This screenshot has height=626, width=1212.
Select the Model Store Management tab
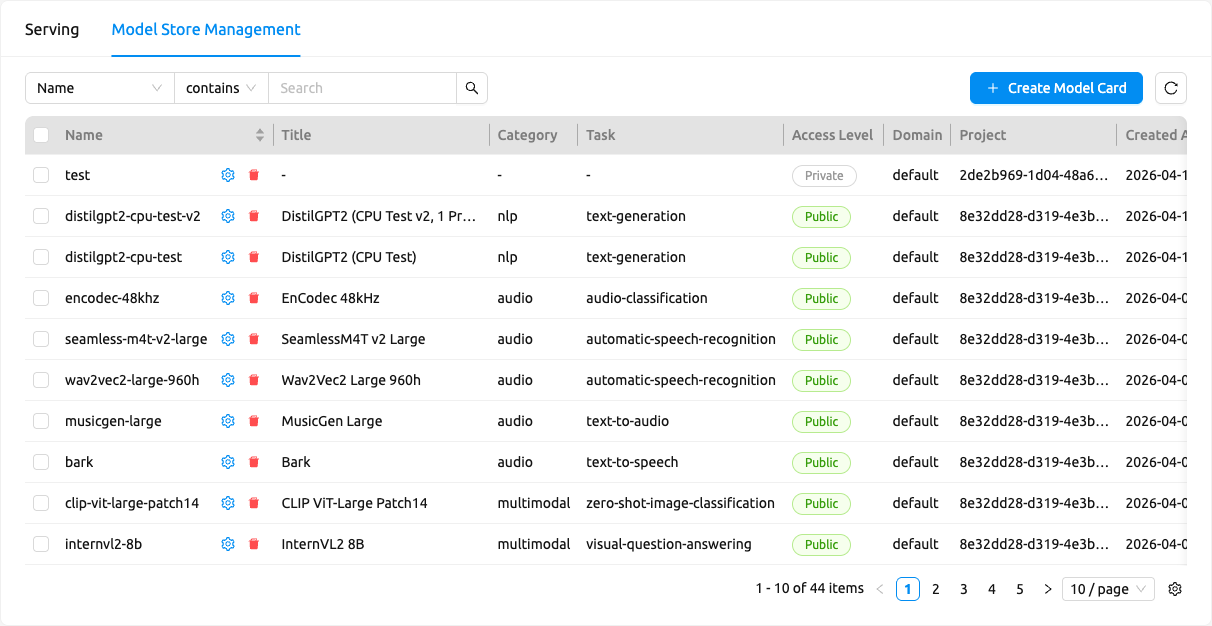tap(206, 29)
